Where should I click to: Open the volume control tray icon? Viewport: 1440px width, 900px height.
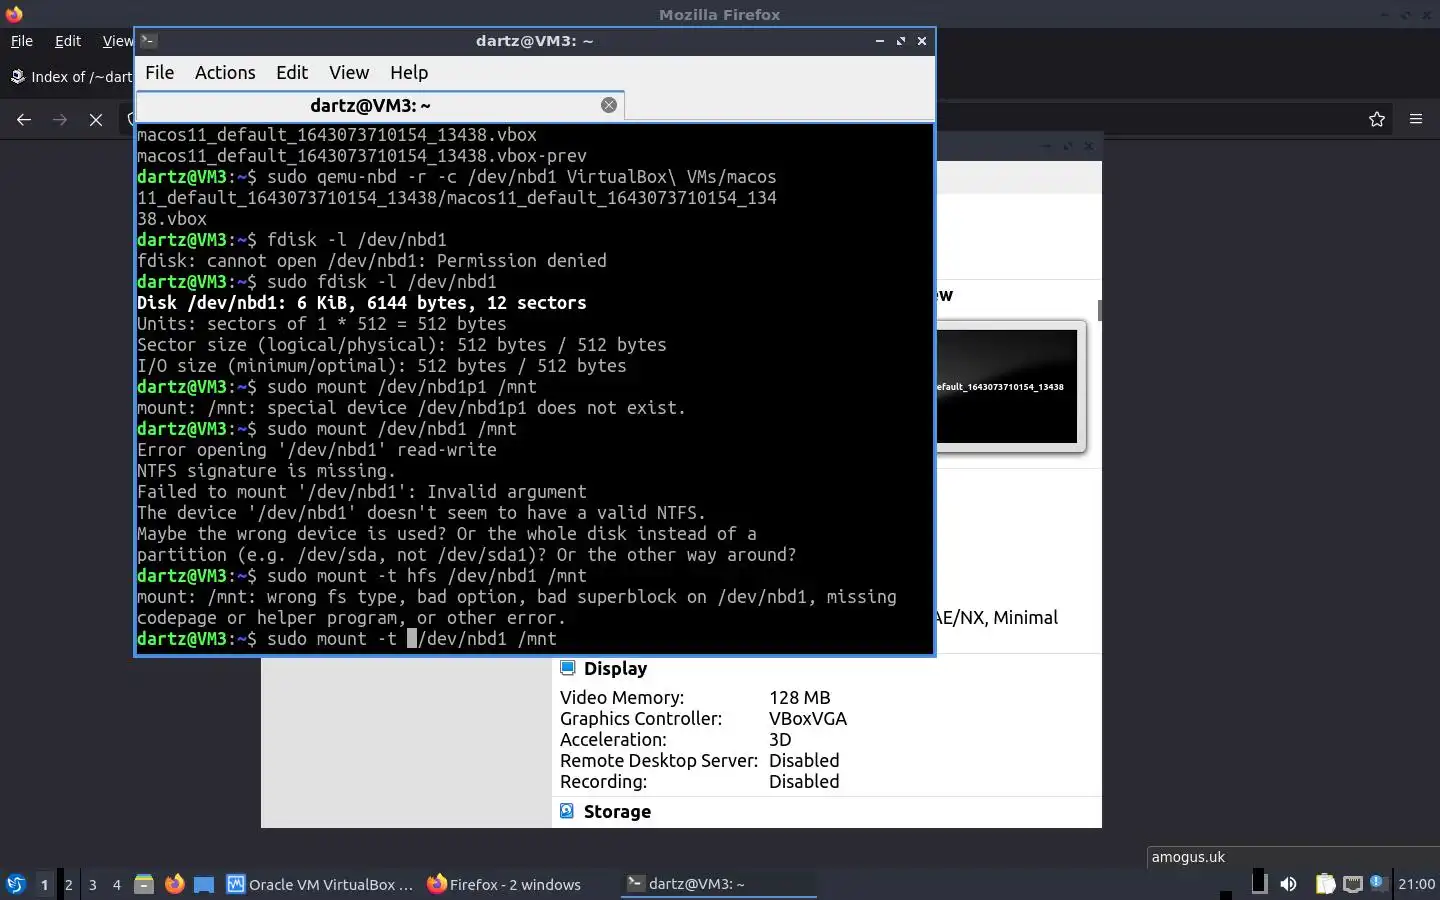pos(1289,884)
